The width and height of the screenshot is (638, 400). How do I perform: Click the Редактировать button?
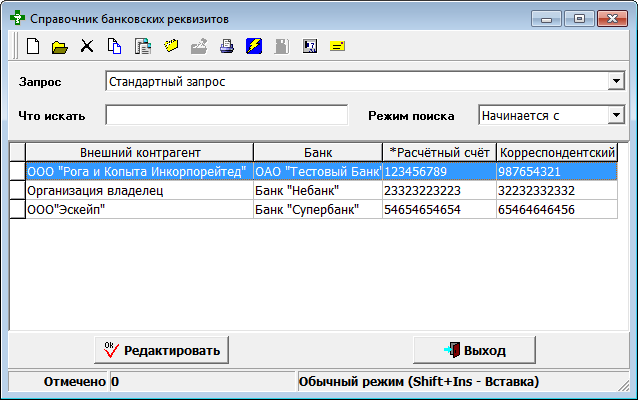162,350
